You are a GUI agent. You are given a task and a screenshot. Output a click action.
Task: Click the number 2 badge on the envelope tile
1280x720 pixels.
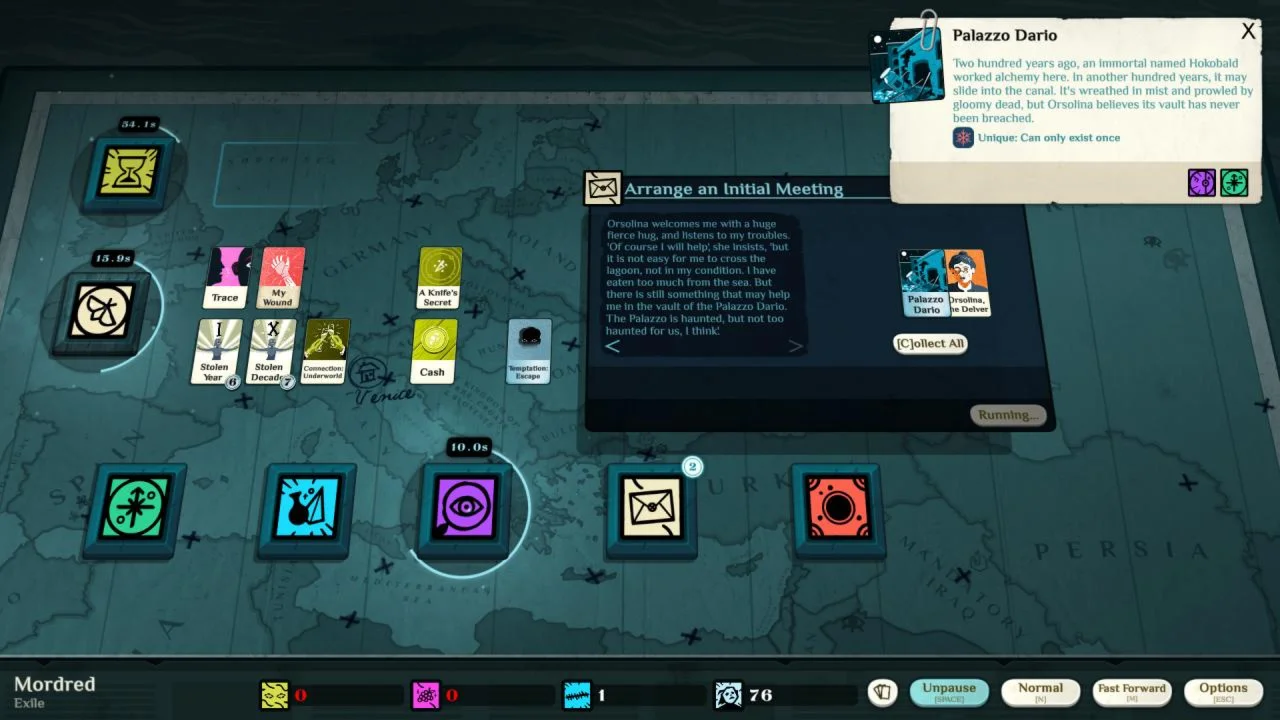pos(692,467)
